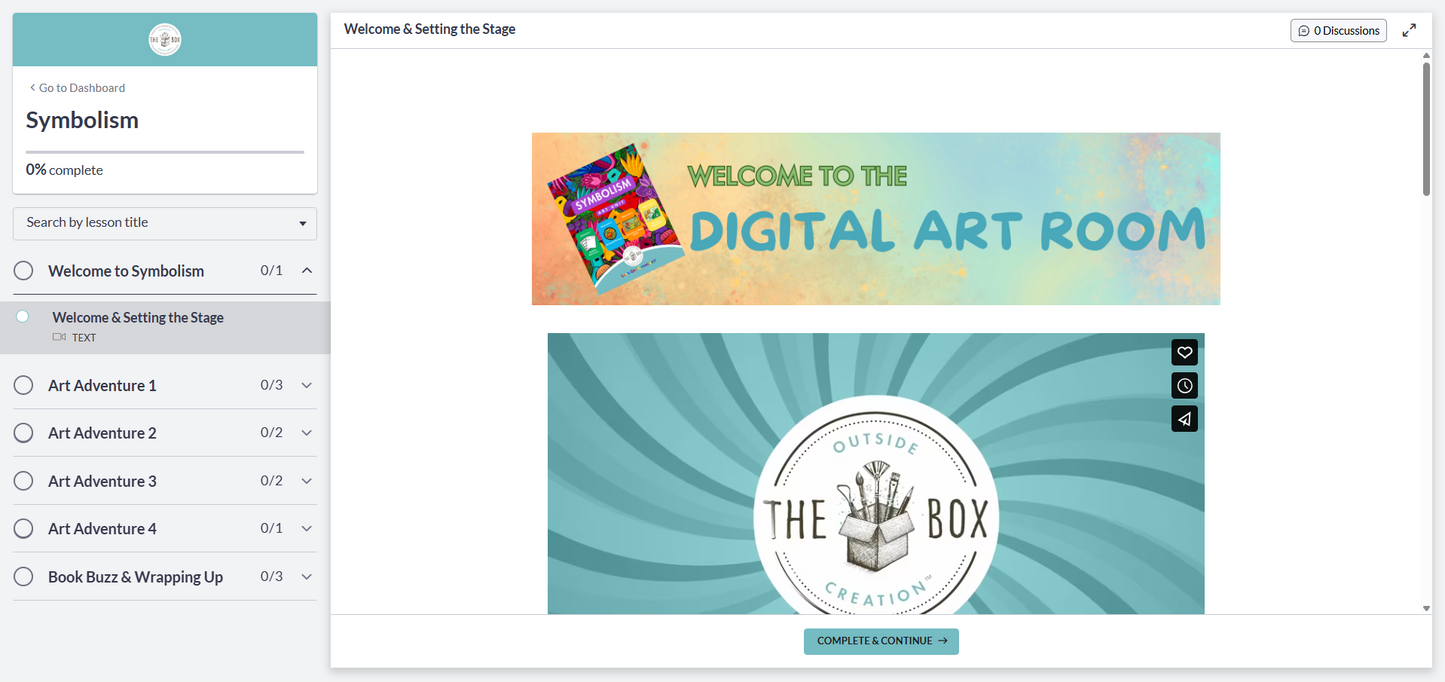Like the video using the heart icon
Image resolution: width=1445 pixels, height=682 pixels.
point(1184,352)
